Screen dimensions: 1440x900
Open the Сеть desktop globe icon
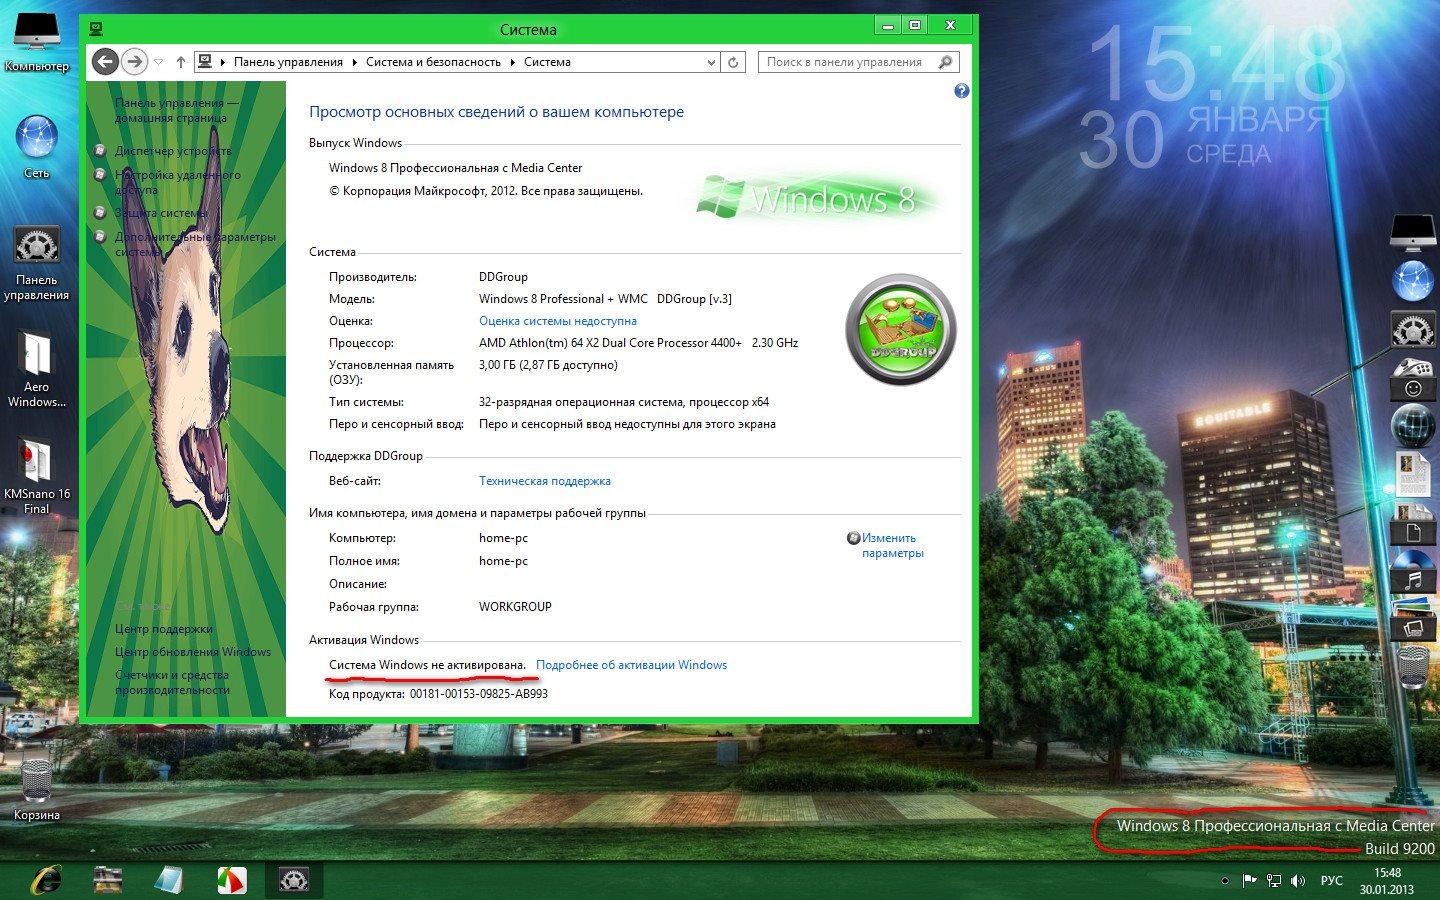(36, 140)
